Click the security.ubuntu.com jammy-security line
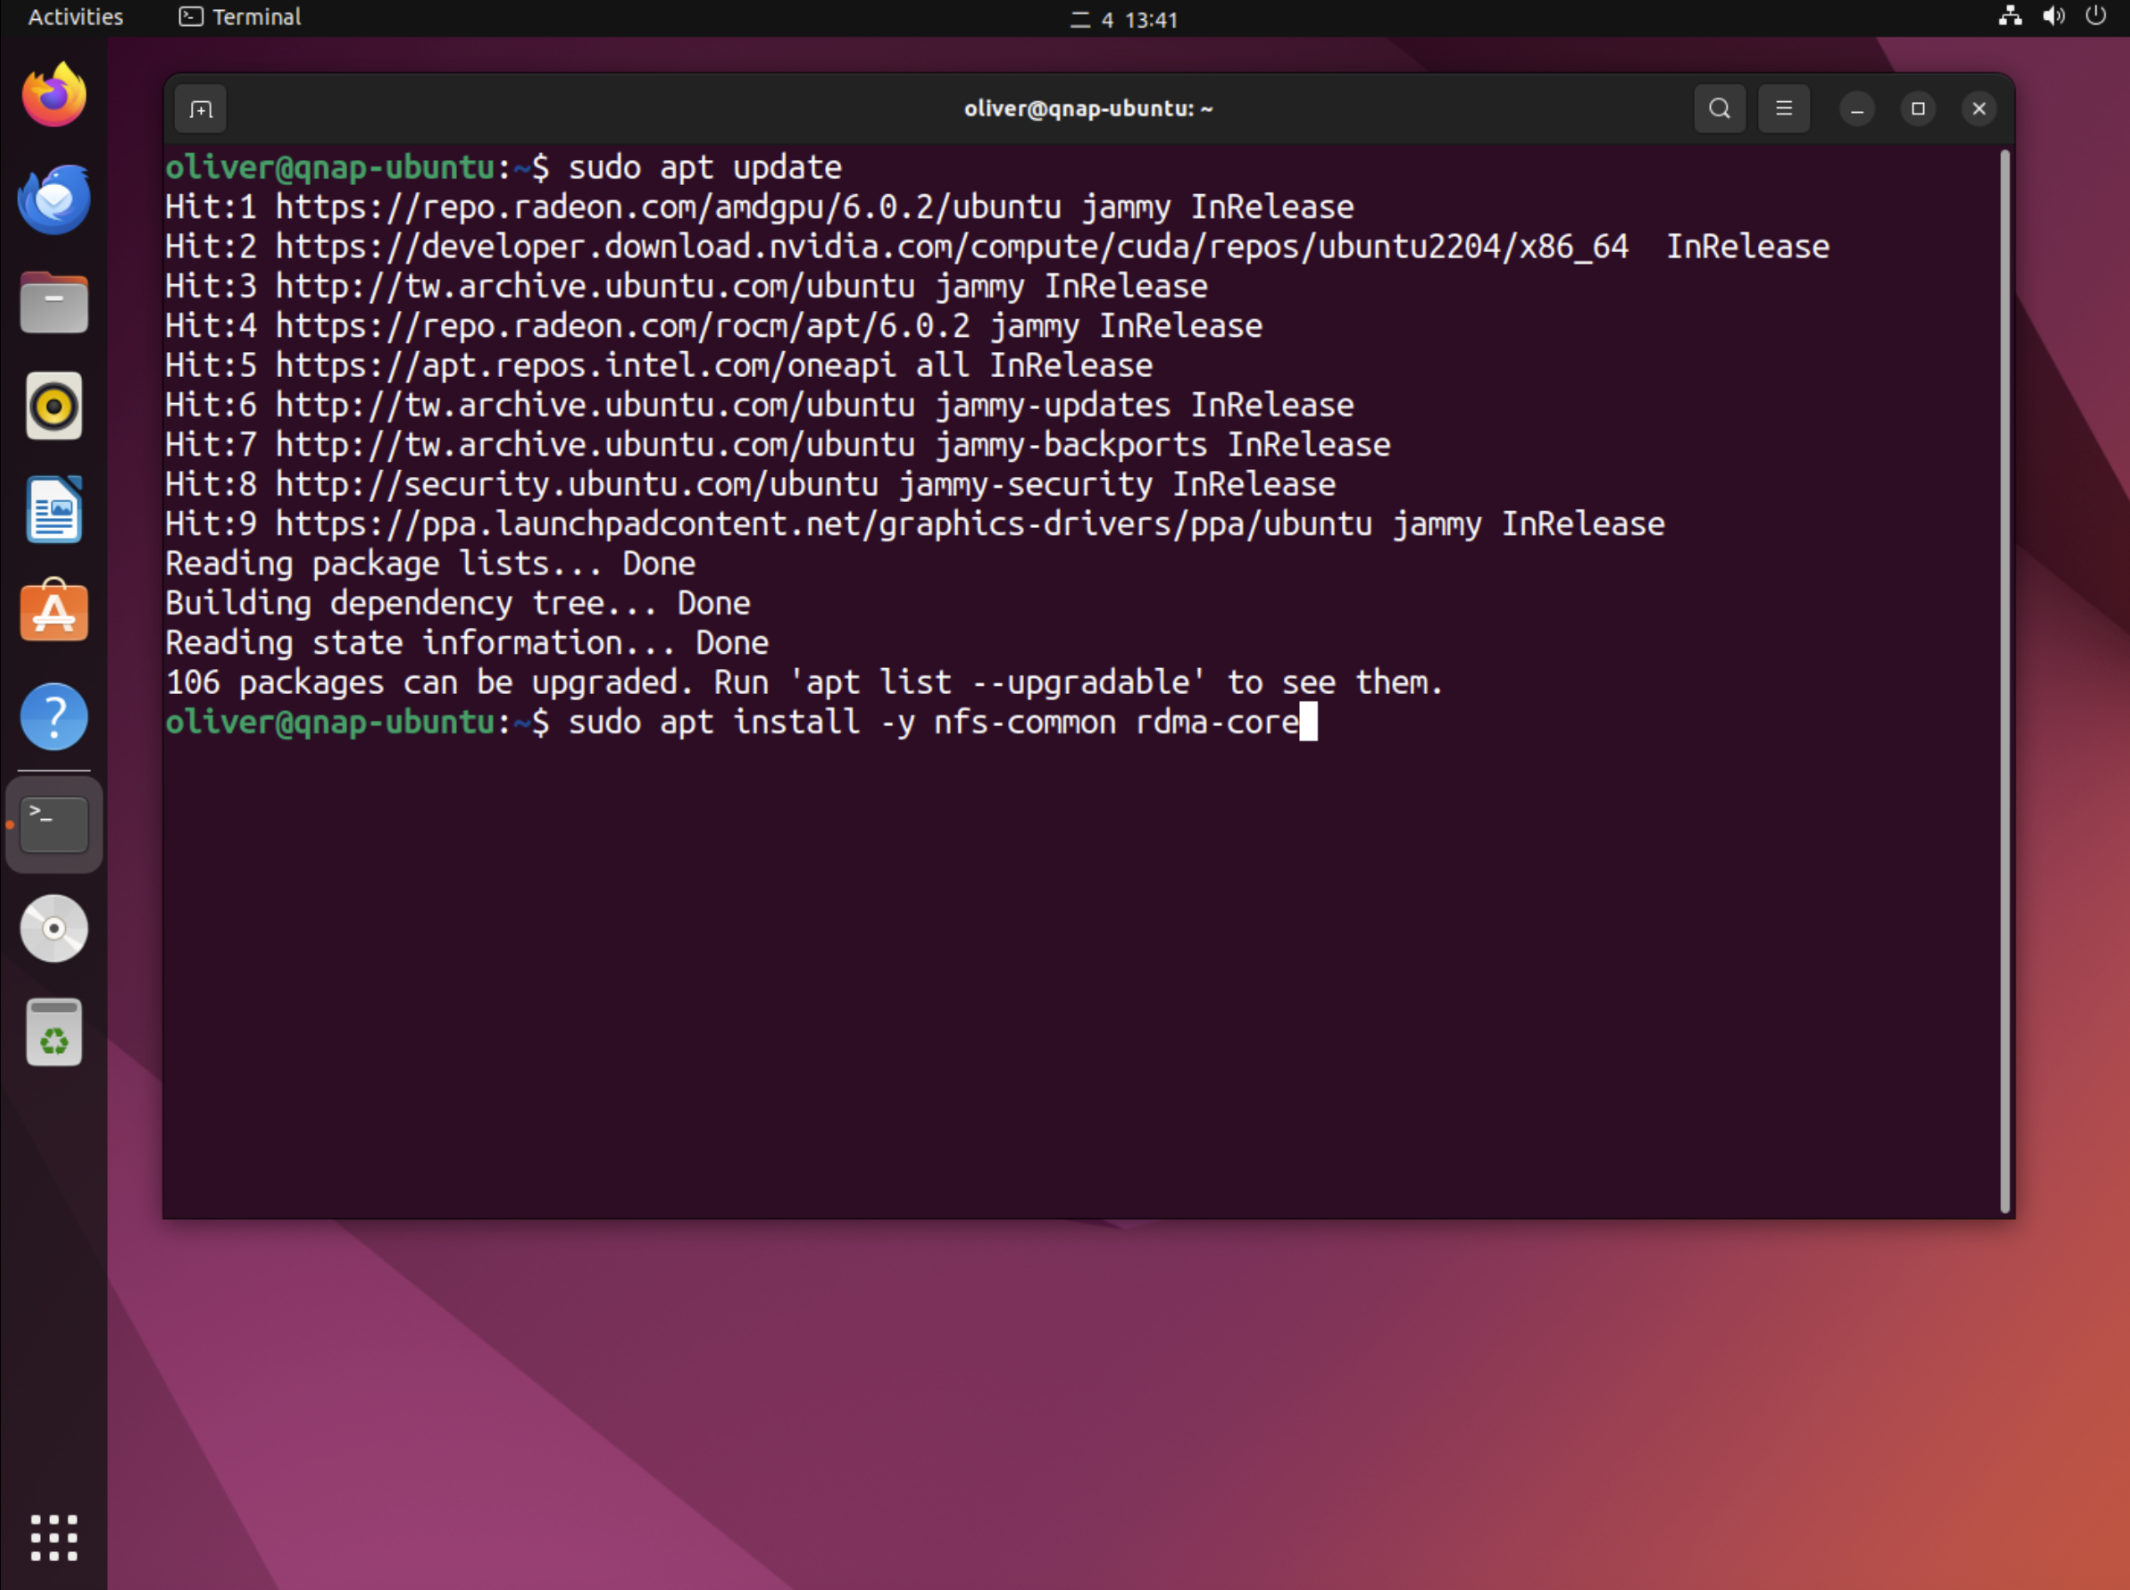This screenshot has width=2130, height=1590. pyautogui.click(x=750, y=484)
